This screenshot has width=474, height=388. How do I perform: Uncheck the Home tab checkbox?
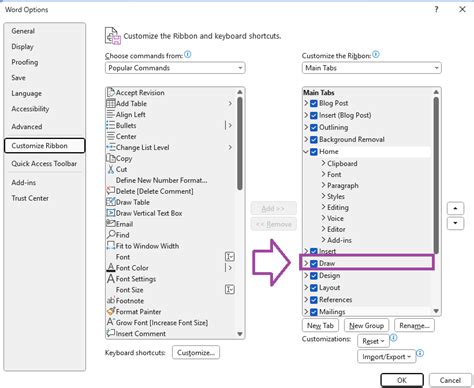coord(314,152)
